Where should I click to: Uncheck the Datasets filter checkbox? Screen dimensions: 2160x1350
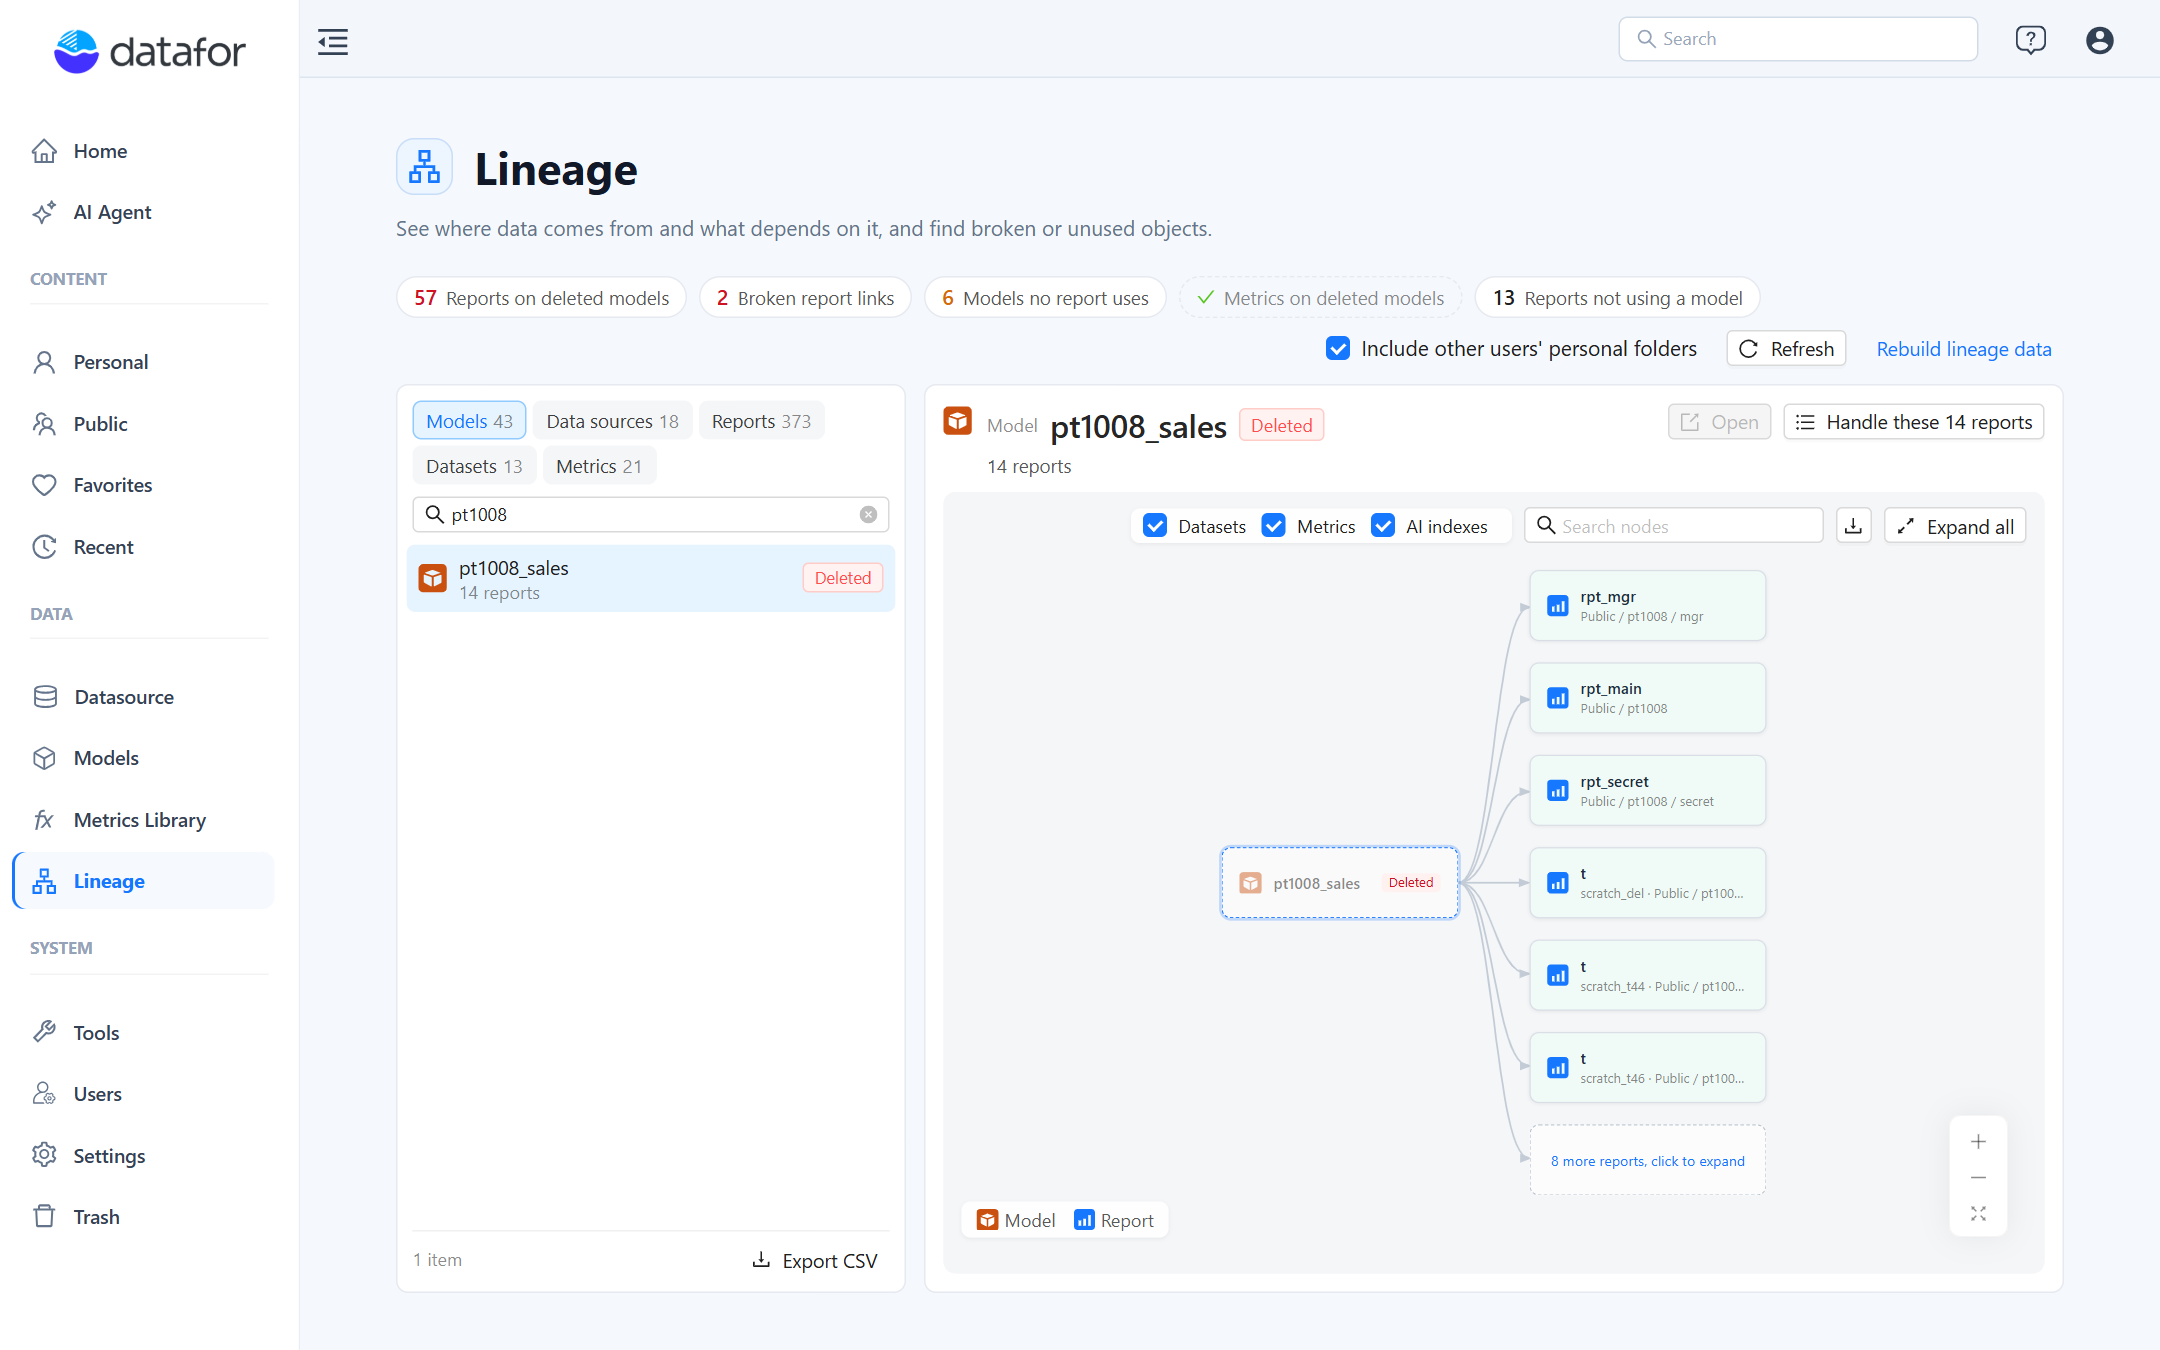1155,526
